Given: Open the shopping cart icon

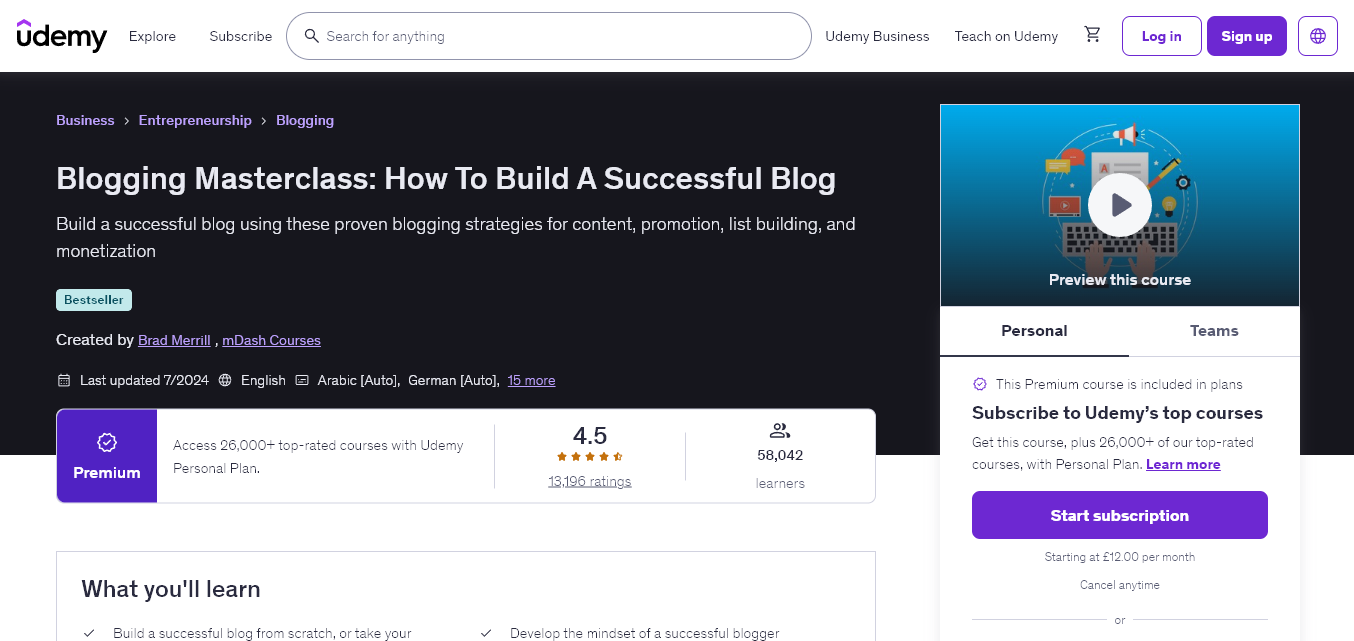Looking at the screenshot, I should (x=1092, y=35).
